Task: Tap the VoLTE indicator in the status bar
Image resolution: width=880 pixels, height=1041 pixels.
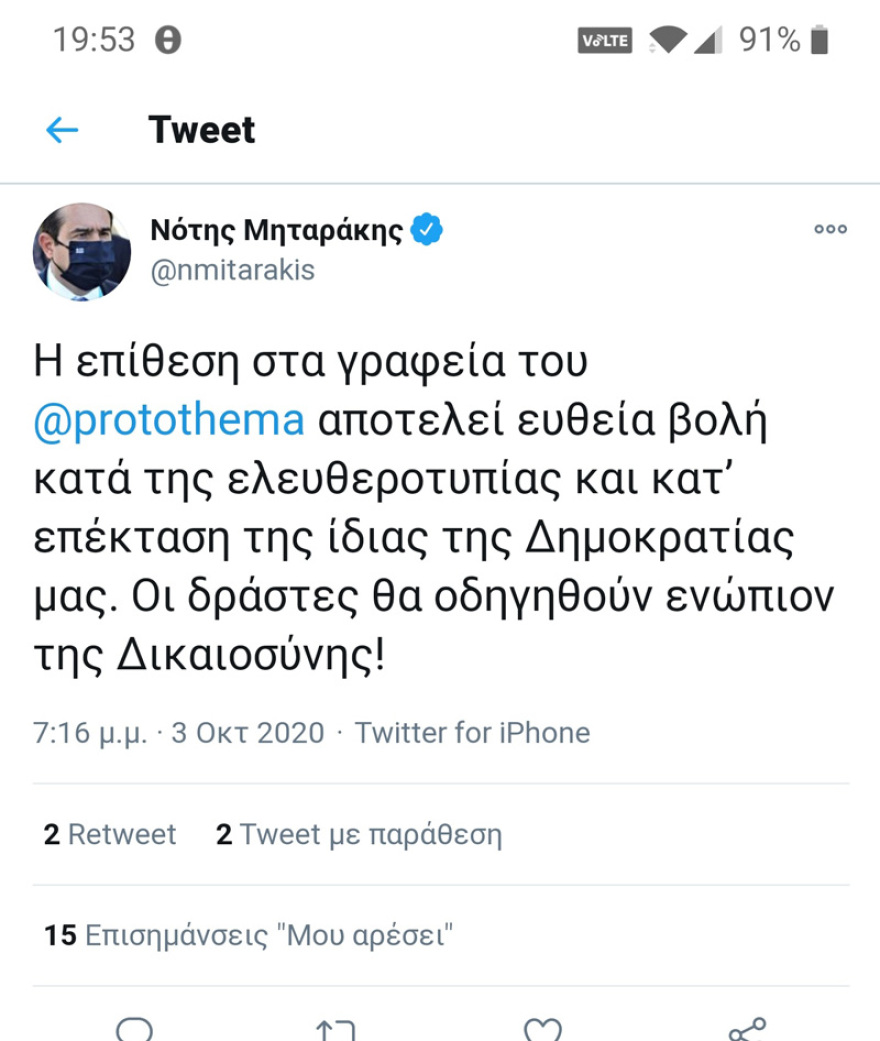Action: pos(603,40)
